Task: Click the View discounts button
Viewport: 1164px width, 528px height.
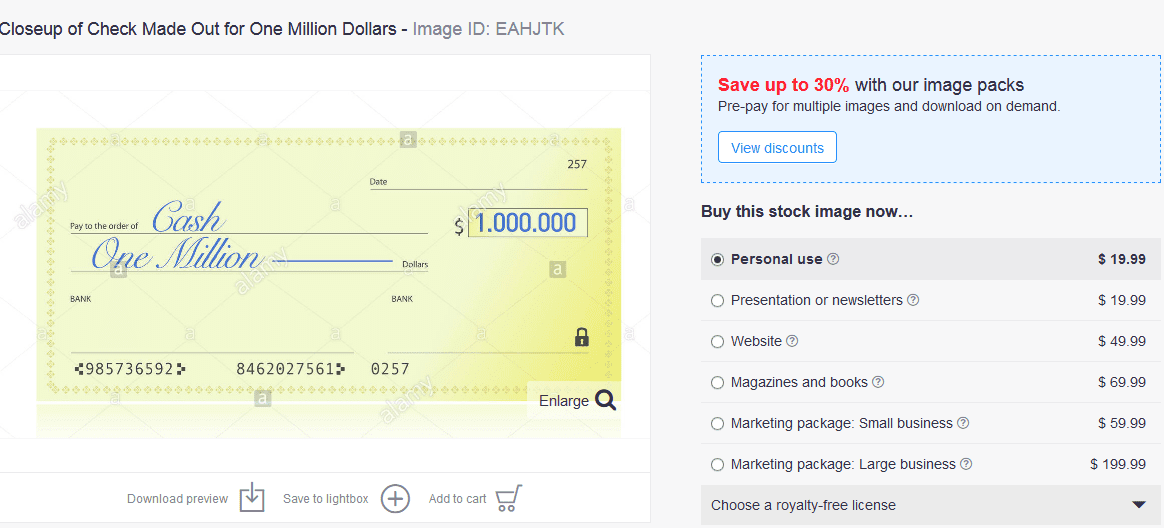Action: tap(777, 148)
